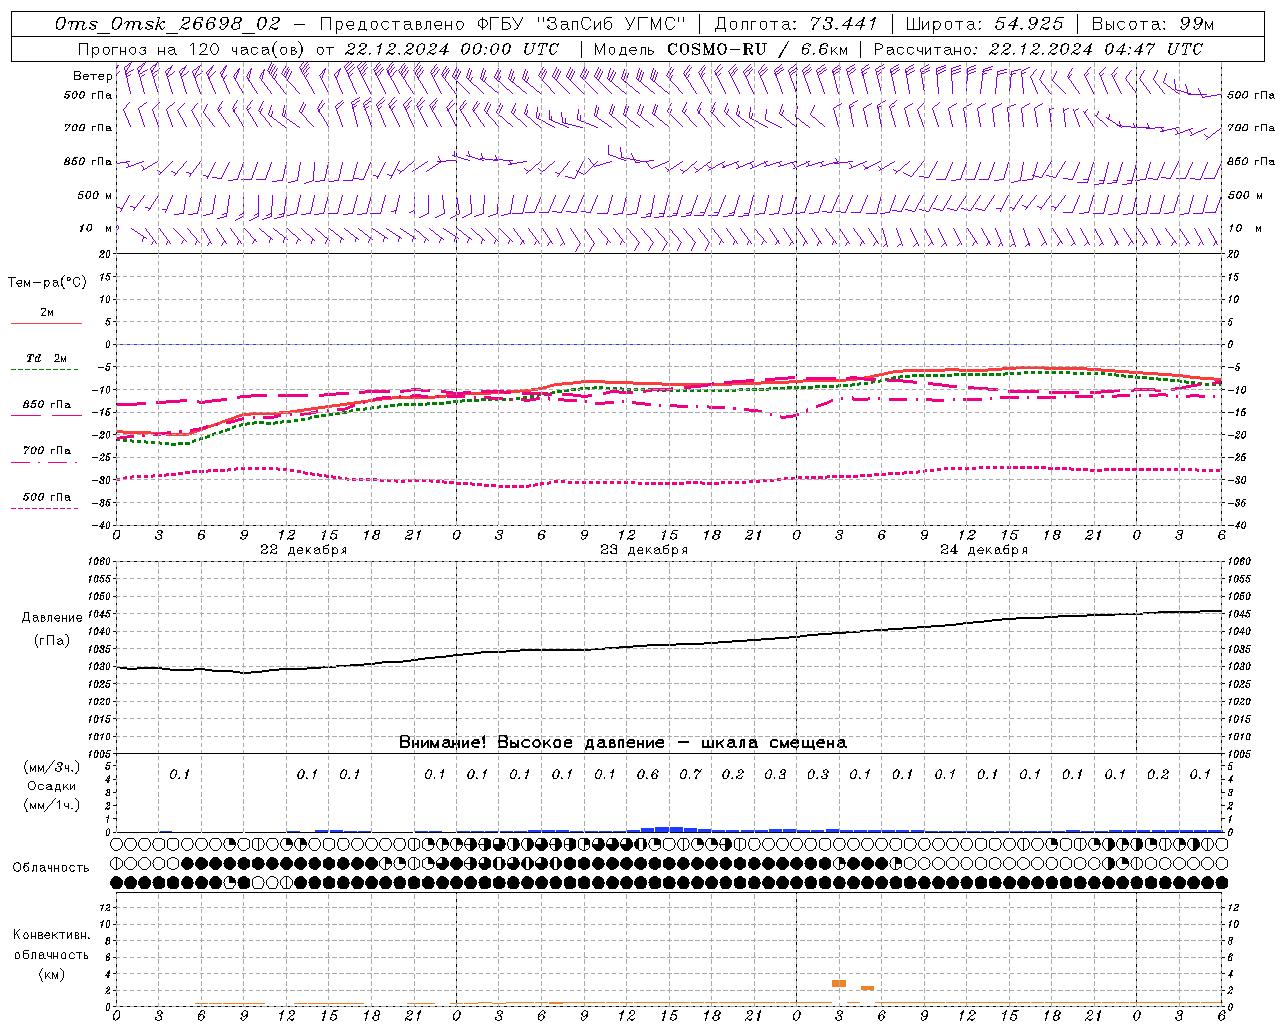Click the 850 гПа temperature legend entry
The image size is (1280, 1024).
pyautogui.click(x=46, y=405)
